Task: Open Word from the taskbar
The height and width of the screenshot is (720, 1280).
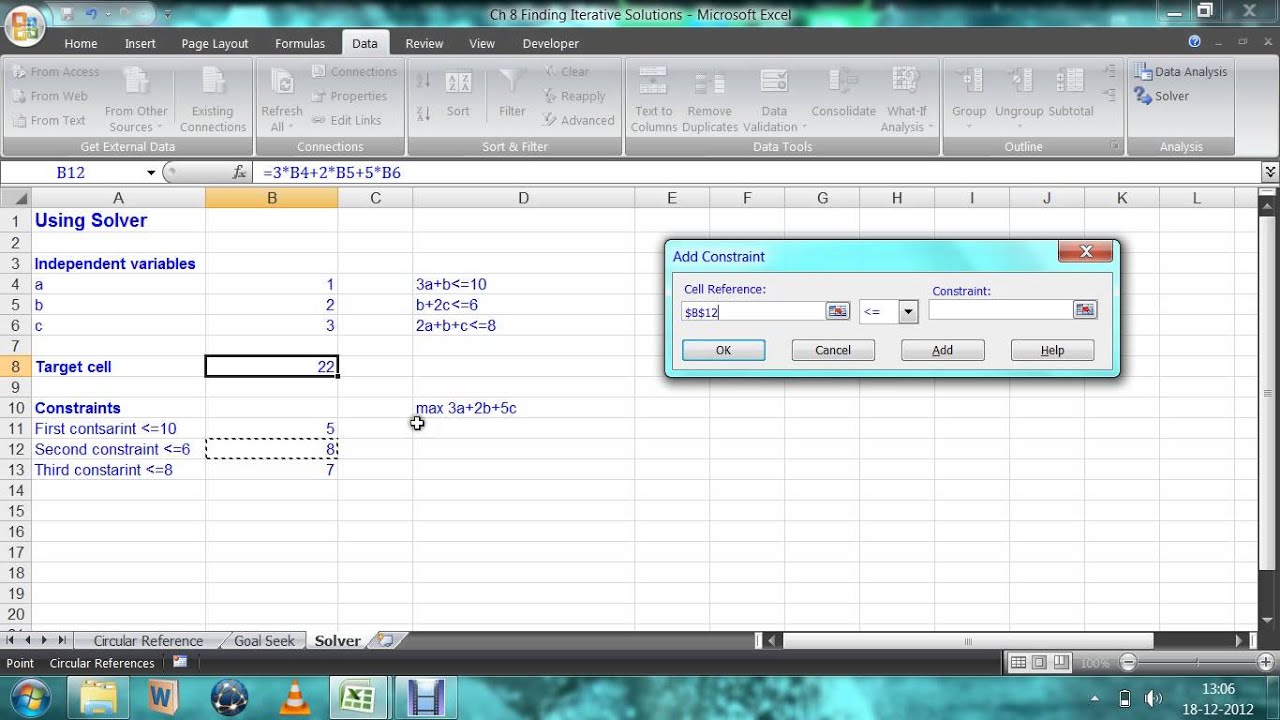Action: pos(162,697)
